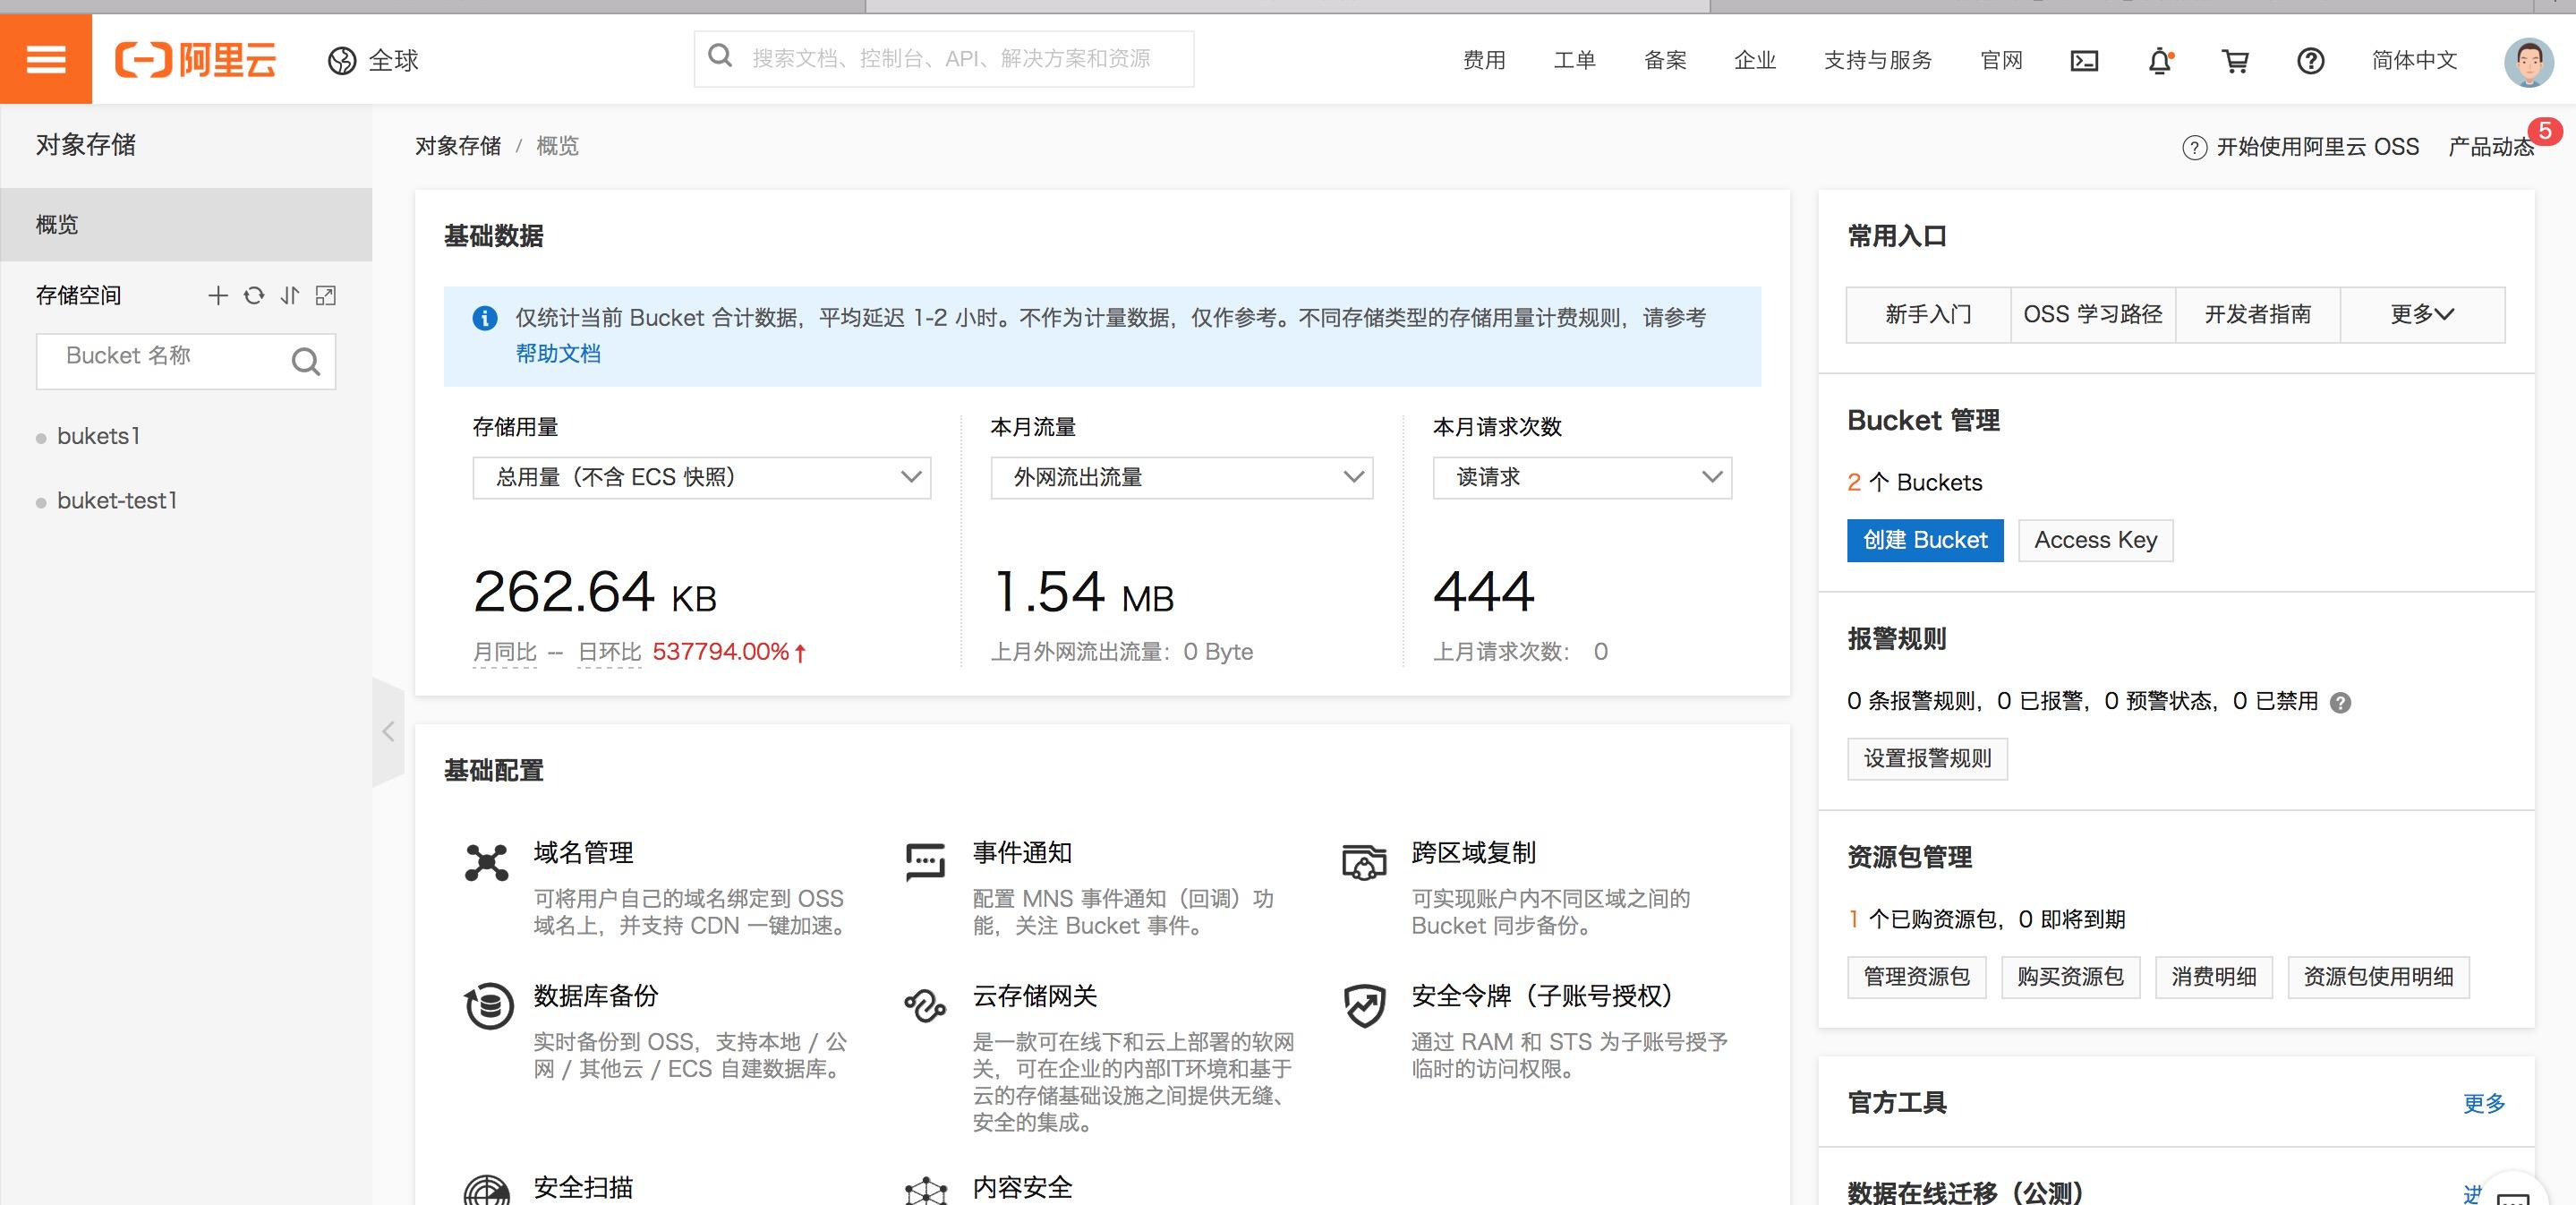Open the 工单 menu

coord(1574,61)
